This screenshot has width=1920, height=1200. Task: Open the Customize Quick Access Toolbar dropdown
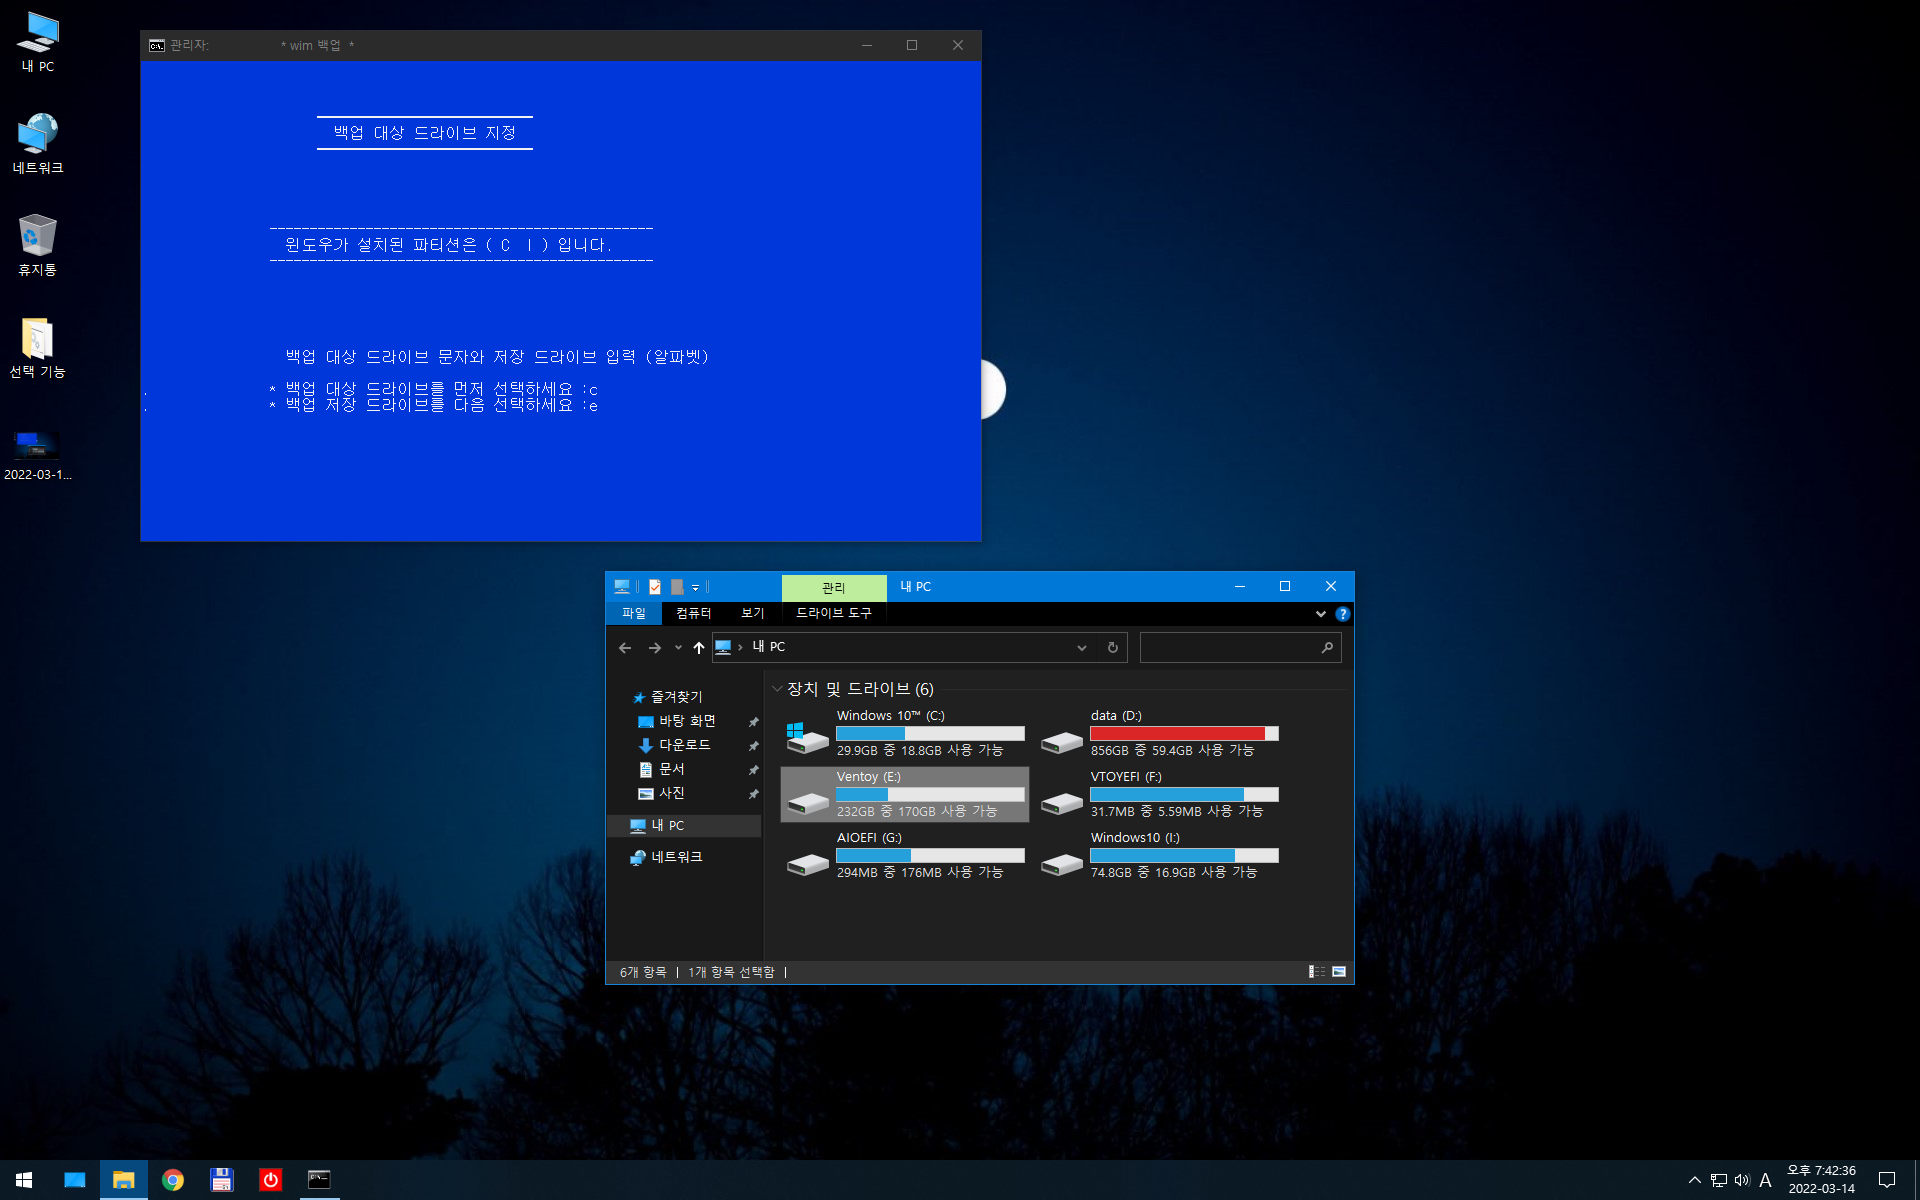click(696, 588)
